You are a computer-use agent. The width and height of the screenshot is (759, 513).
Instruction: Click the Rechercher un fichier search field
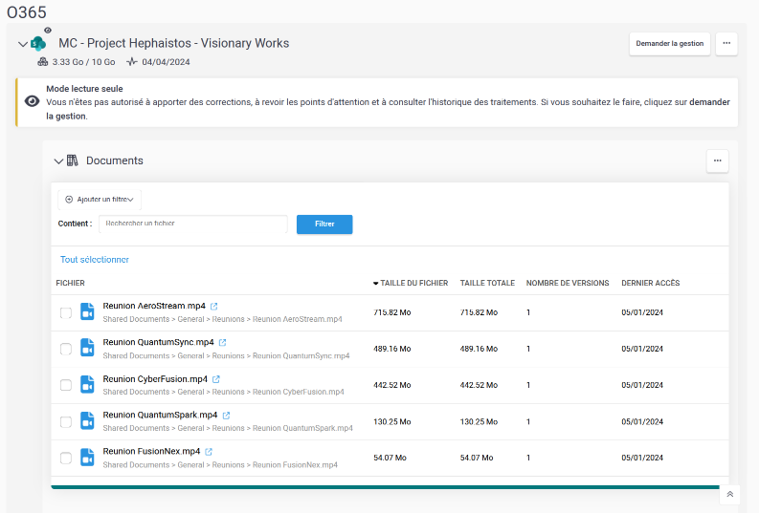point(192,224)
